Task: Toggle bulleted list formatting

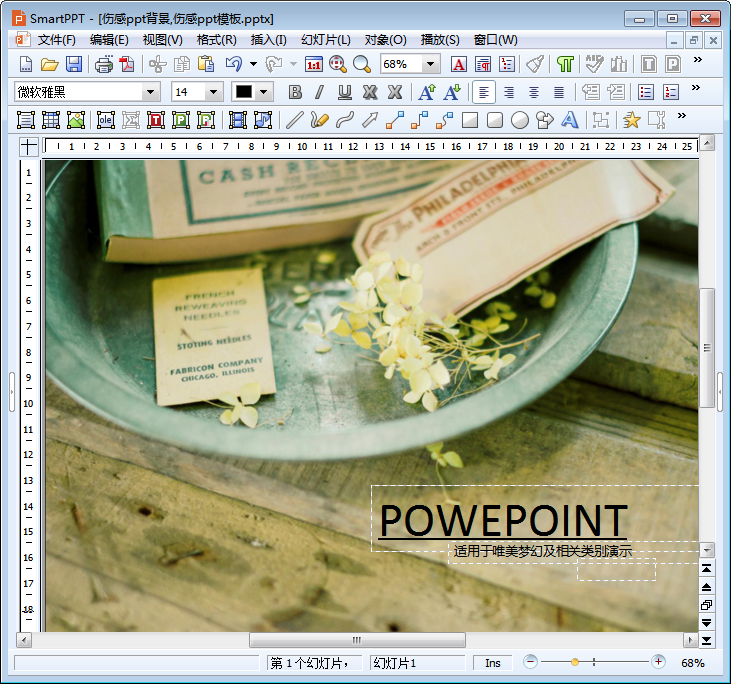Action: coord(646,92)
